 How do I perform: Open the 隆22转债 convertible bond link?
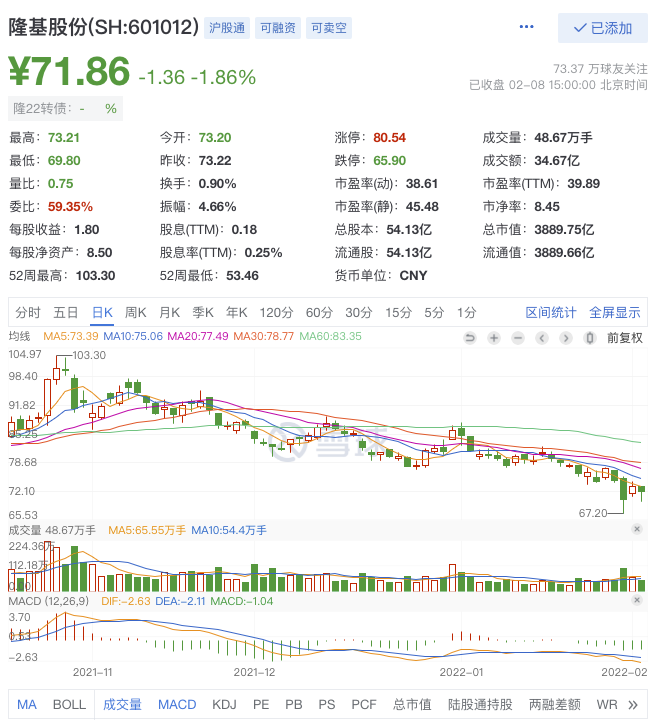tap(65, 109)
